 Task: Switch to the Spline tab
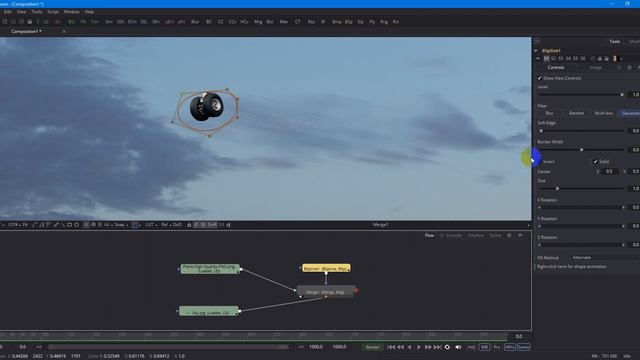pyautogui.click(x=495, y=236)
